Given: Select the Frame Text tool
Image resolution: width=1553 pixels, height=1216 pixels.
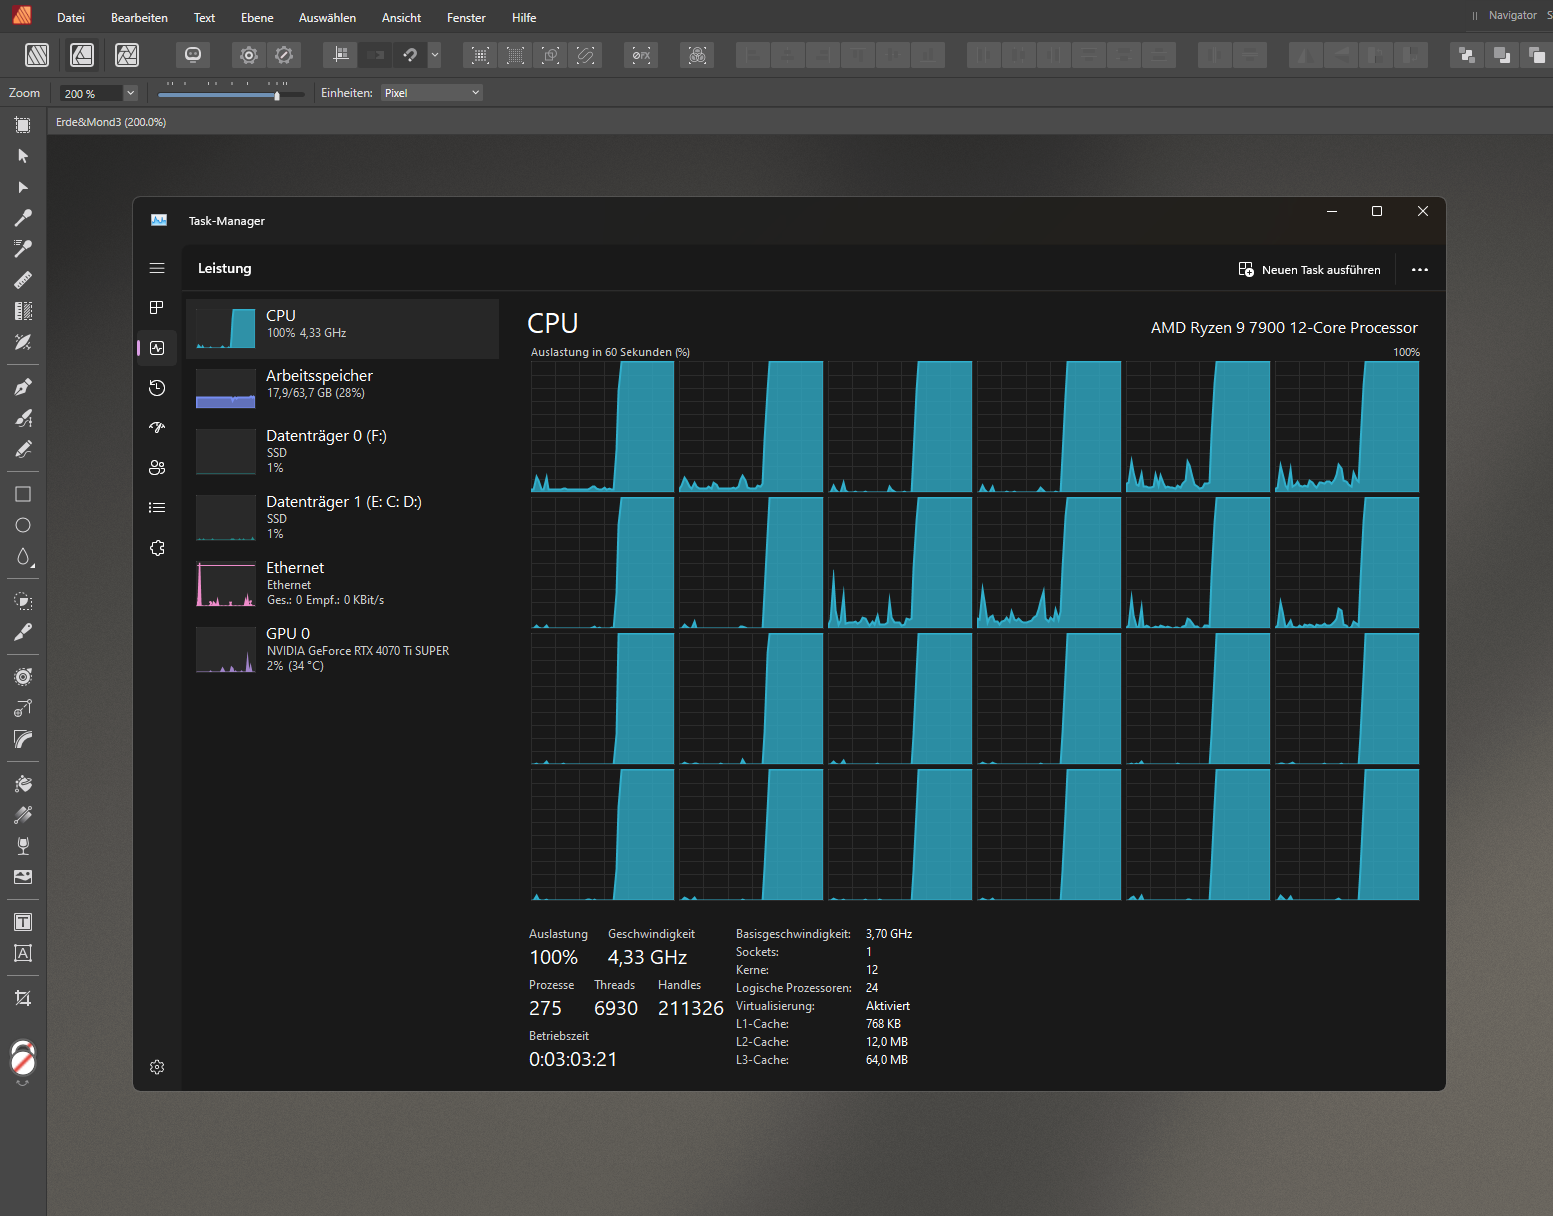Looking at the screenshot, I should (23, 922).
